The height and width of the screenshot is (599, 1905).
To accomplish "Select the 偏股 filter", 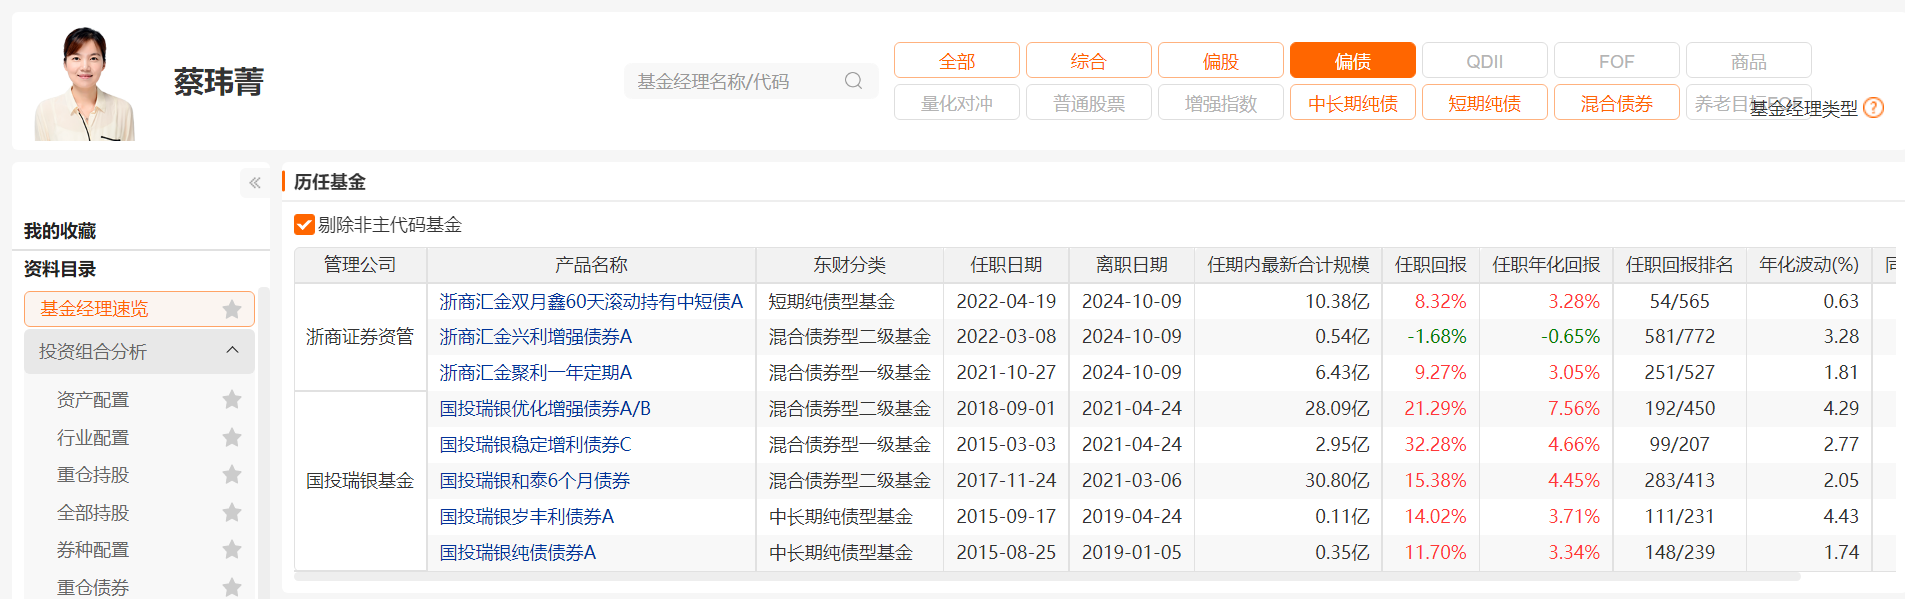I will 1221,60.
